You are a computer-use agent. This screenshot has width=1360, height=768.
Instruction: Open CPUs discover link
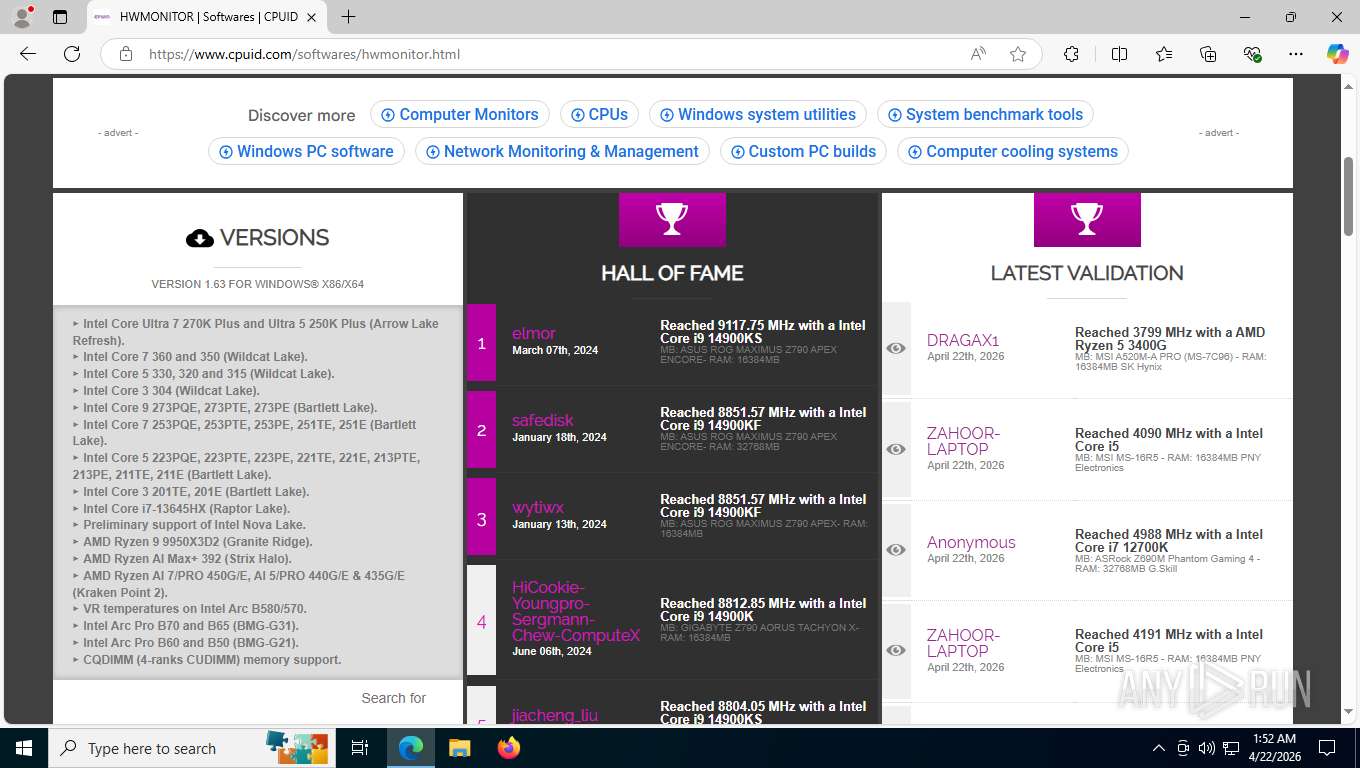(x=599, y=114)
